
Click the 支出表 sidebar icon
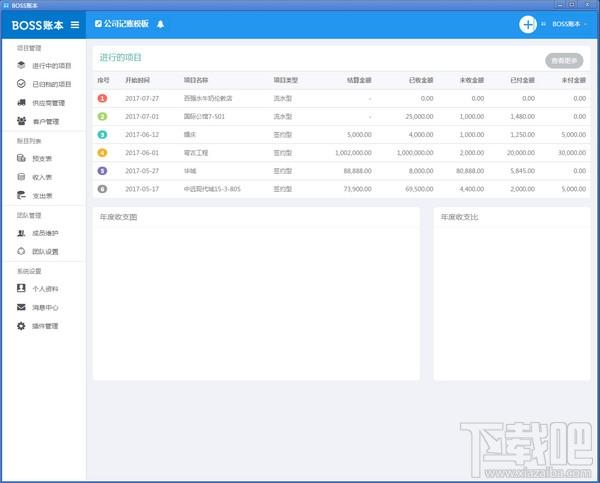pyautogui.click(x=22, y=195)
